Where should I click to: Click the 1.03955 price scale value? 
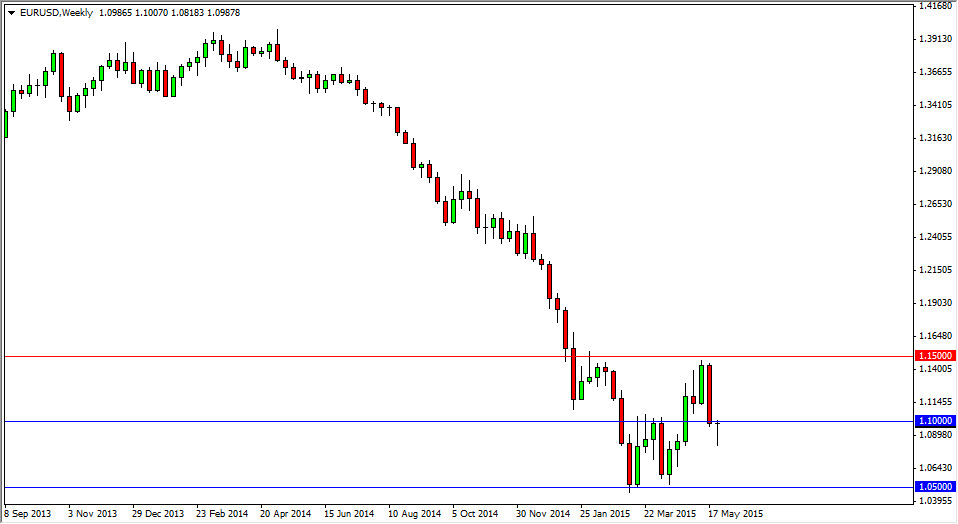[x=935, y=501]
